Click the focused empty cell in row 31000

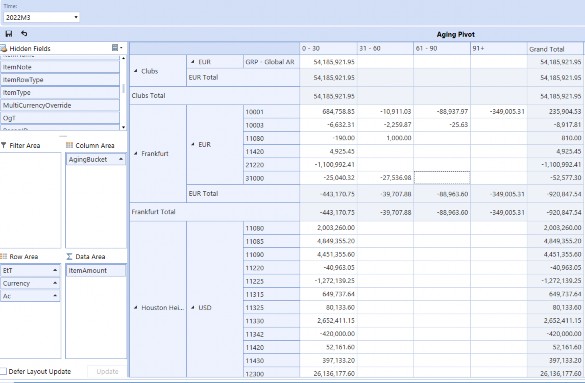[442, 178]
